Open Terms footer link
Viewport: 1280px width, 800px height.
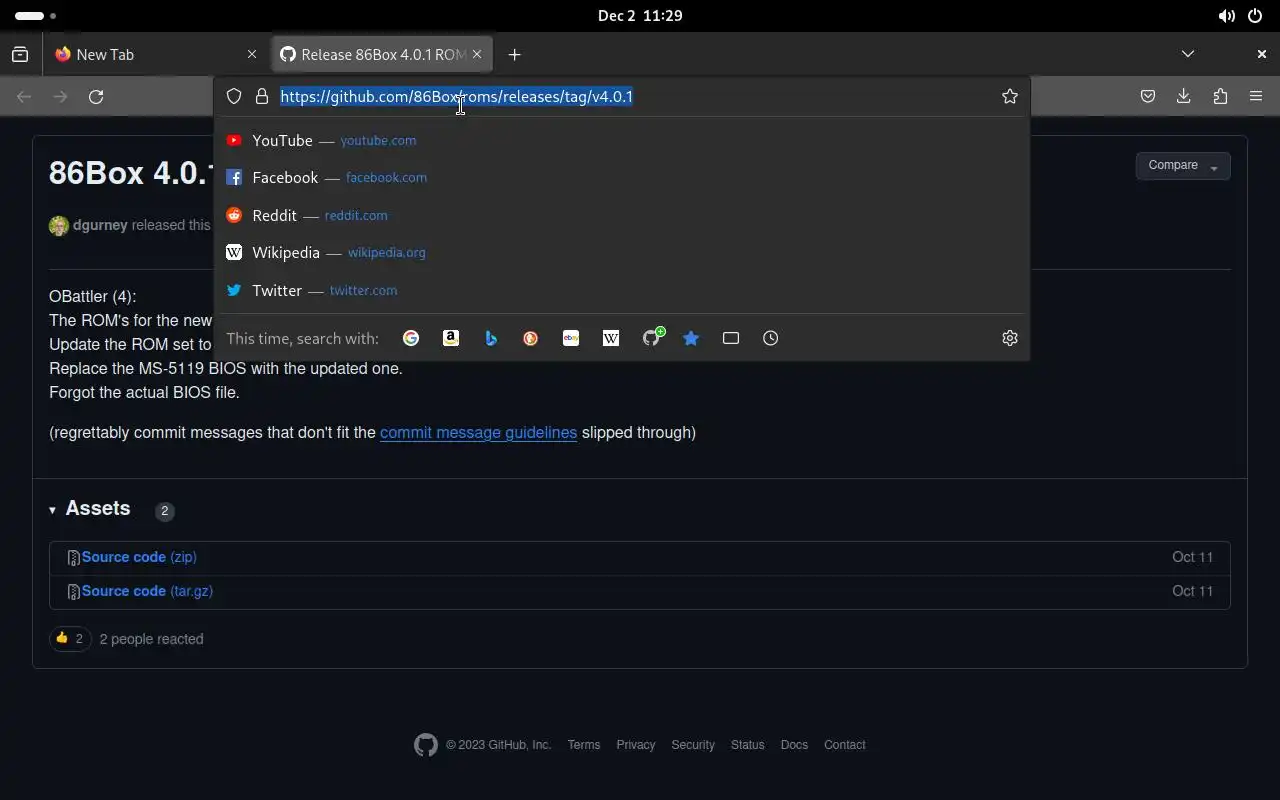click(x=584, y=745)
